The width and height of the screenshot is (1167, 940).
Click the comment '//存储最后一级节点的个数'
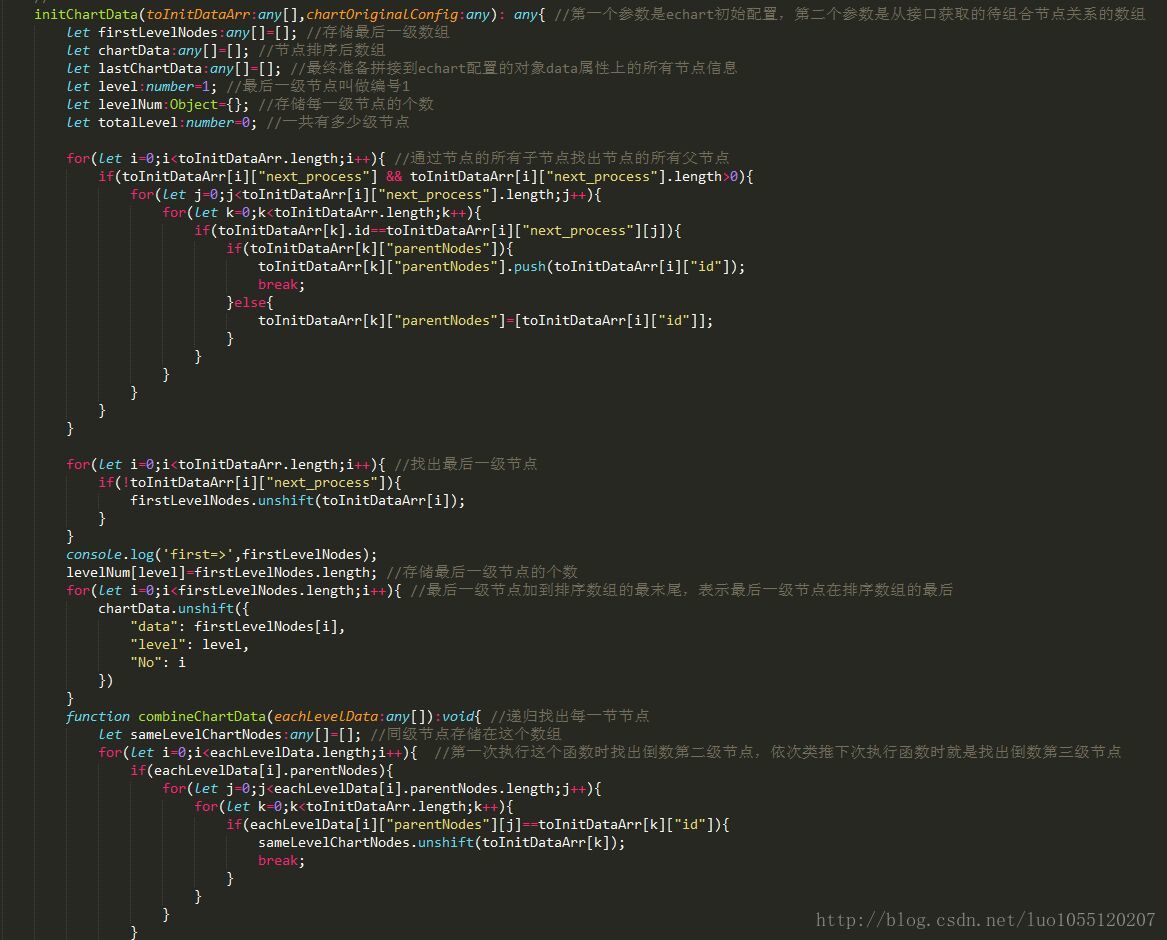(482, 572)
